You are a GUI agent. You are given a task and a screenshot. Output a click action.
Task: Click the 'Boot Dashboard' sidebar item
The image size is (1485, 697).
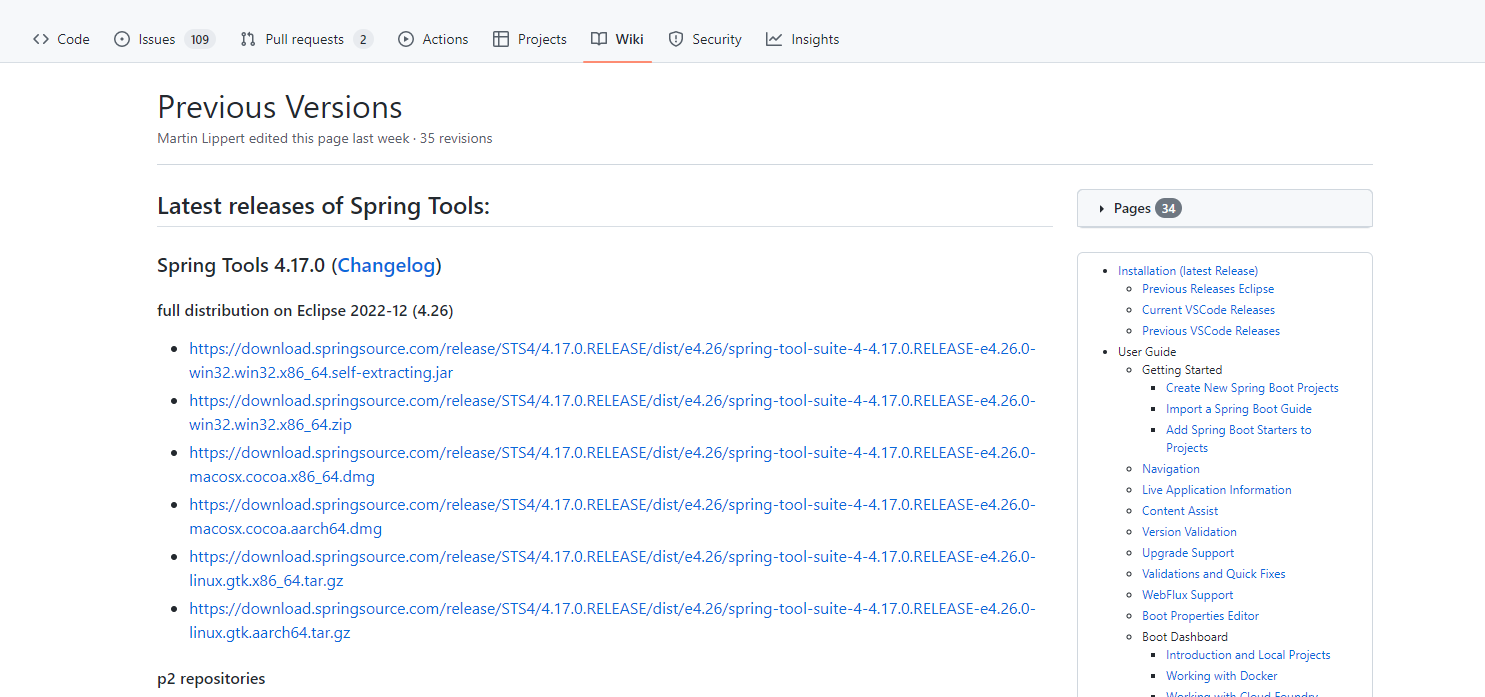click(1185, 637)
